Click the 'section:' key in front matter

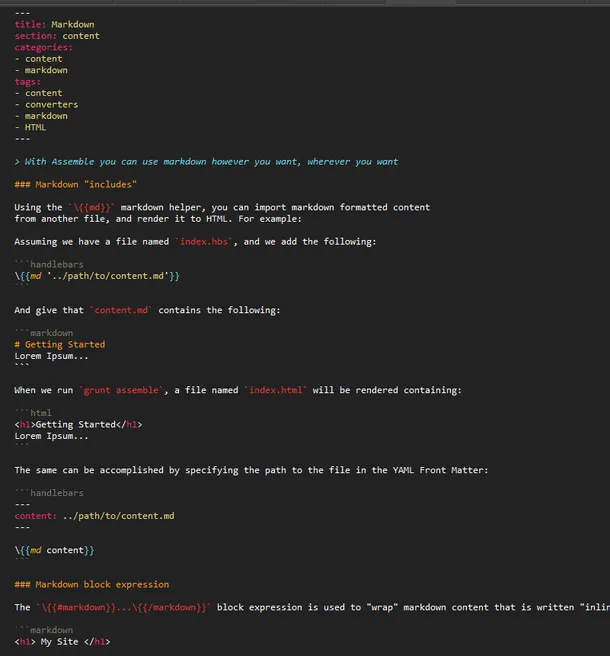36,36
